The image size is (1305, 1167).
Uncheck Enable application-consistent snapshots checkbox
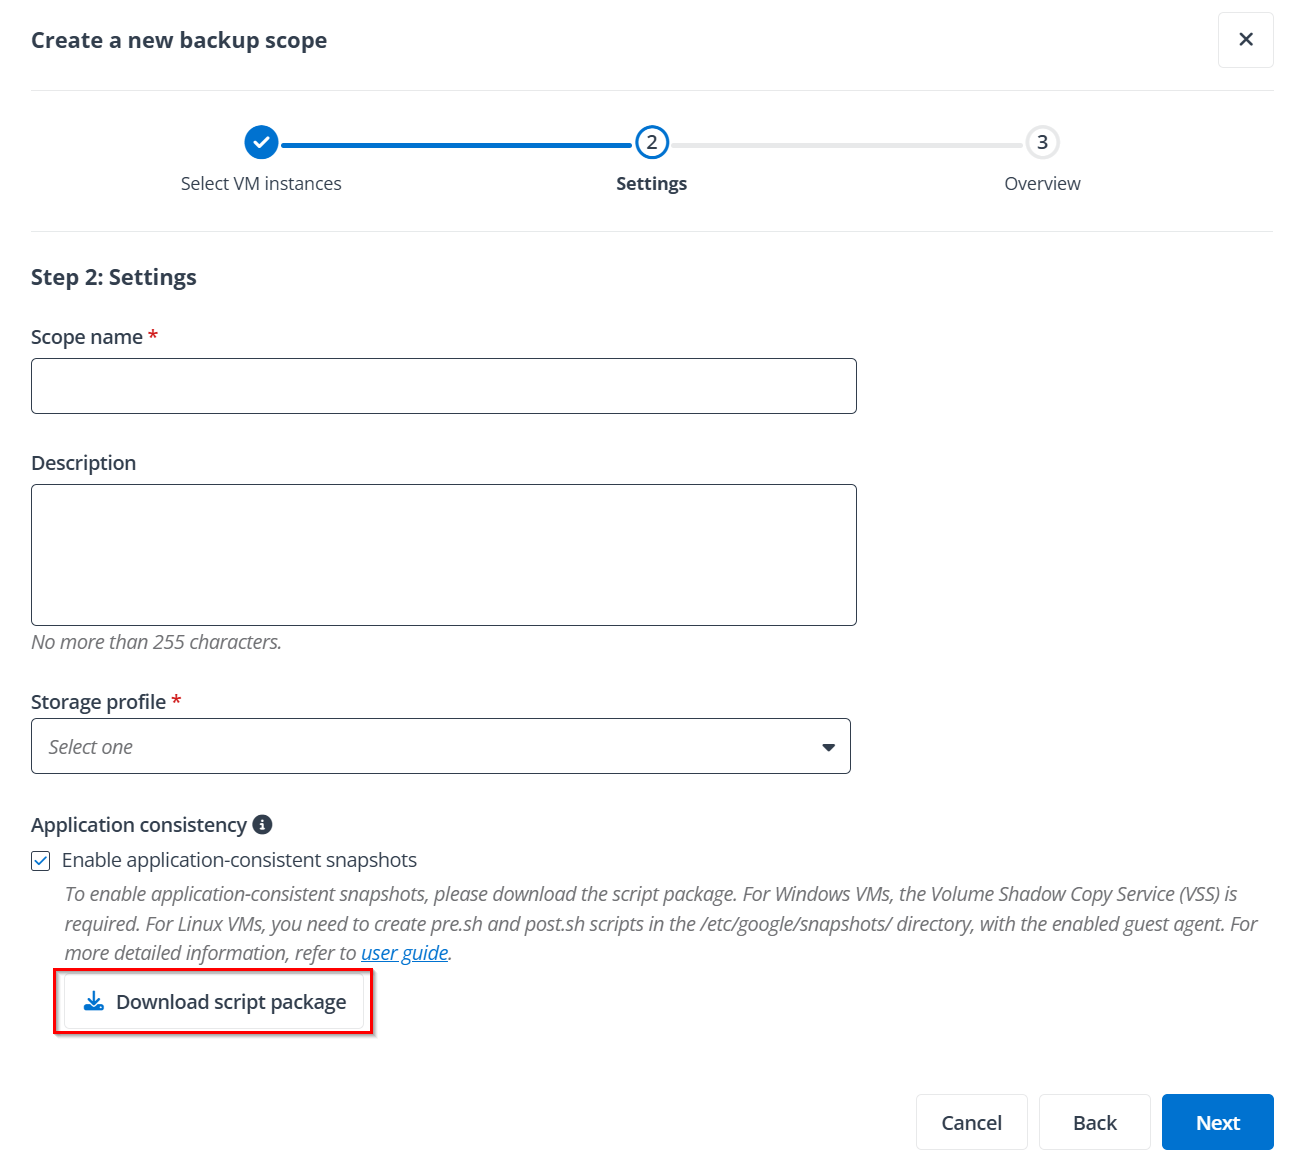[x=41, y=861]
